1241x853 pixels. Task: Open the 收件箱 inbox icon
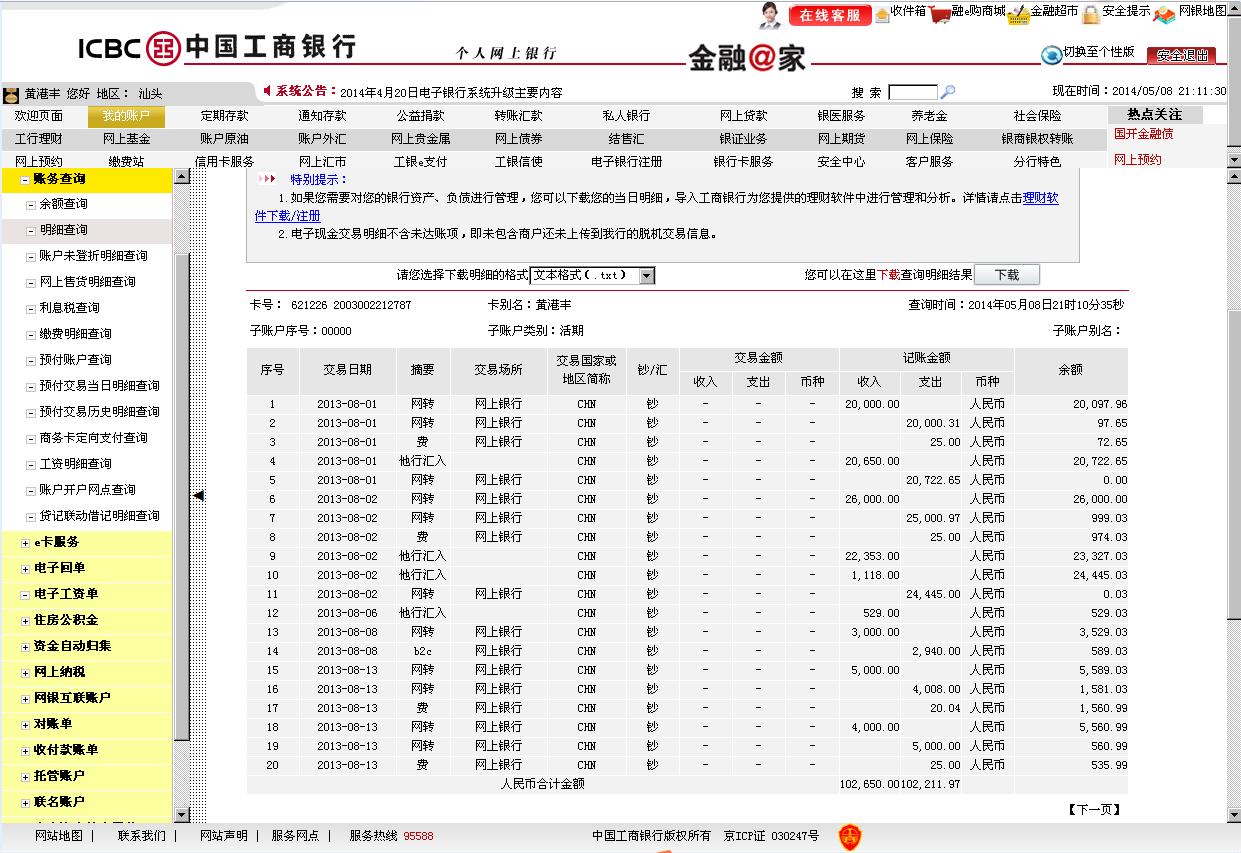pyautogui.click(x=882, y=15)
